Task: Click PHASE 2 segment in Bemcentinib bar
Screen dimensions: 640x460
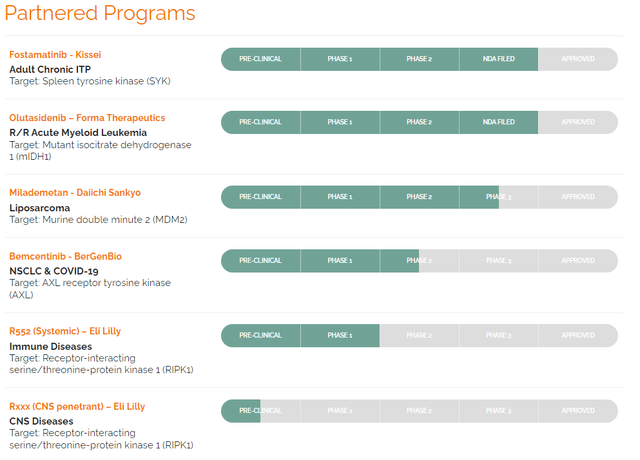Action: [x=419, y=261]
